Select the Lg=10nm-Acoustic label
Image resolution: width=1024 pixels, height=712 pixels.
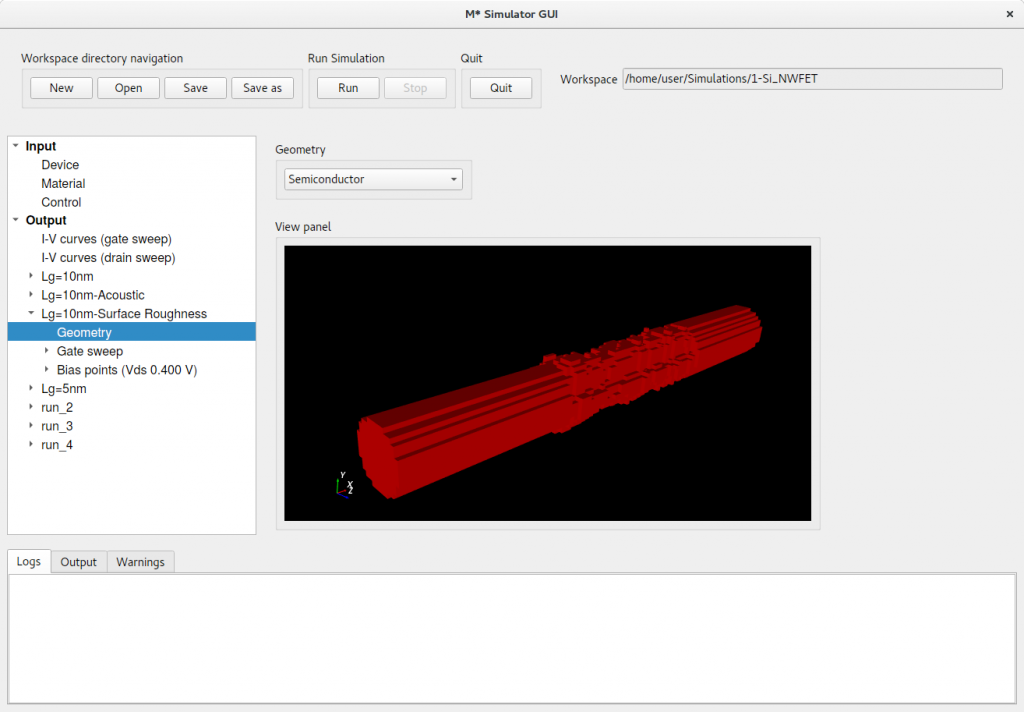coord(93,295)
